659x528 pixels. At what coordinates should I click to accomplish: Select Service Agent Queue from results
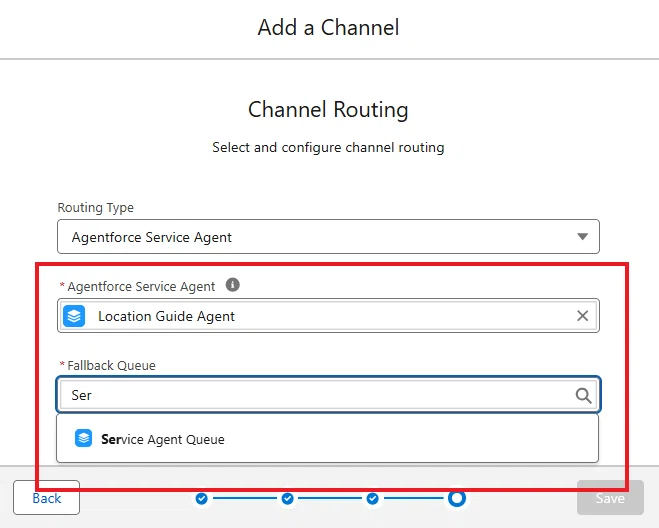[x=327, y=439]
